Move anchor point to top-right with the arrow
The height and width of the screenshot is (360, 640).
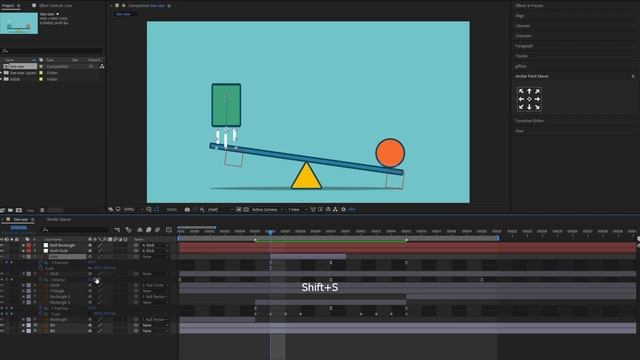(537, 91)
